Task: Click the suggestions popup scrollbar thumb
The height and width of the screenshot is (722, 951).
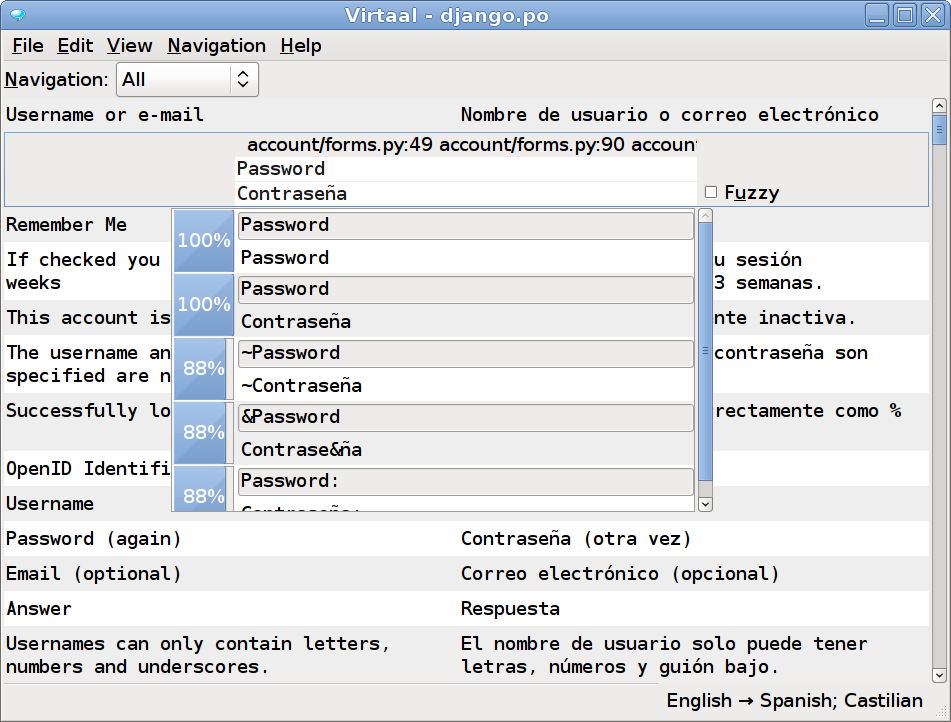Action: coord(705,350)
